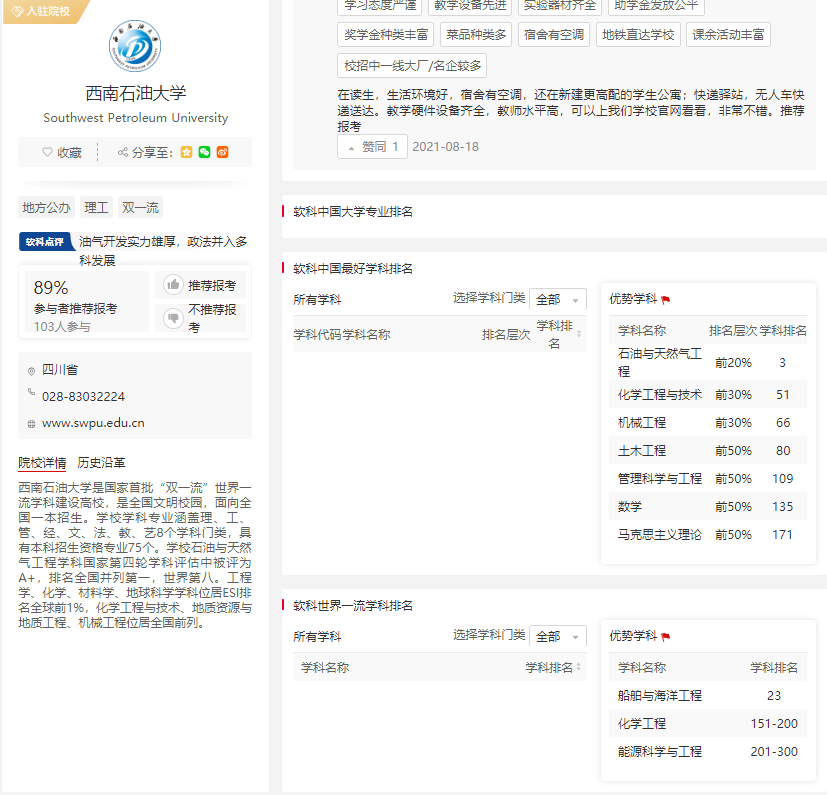827x795 pixels.
Task: Upvote the review with 赞同 1
Action: click(372, 147)
